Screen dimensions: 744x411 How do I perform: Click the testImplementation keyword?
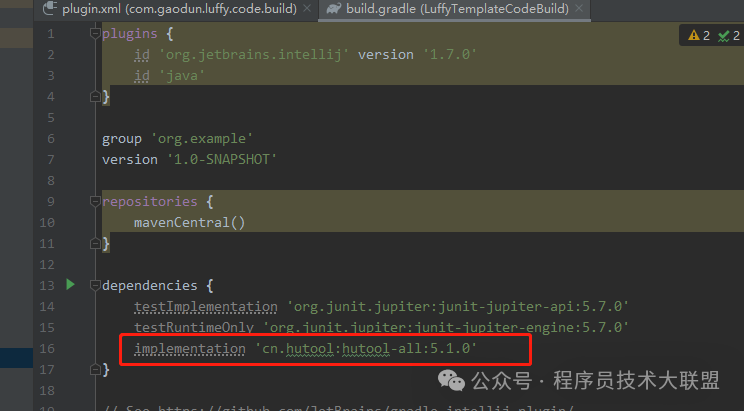pos(206,307)
